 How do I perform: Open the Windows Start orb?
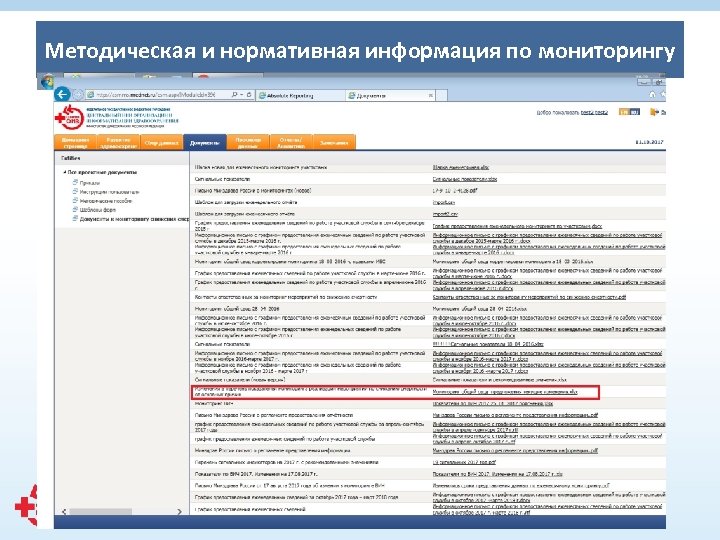47,82
